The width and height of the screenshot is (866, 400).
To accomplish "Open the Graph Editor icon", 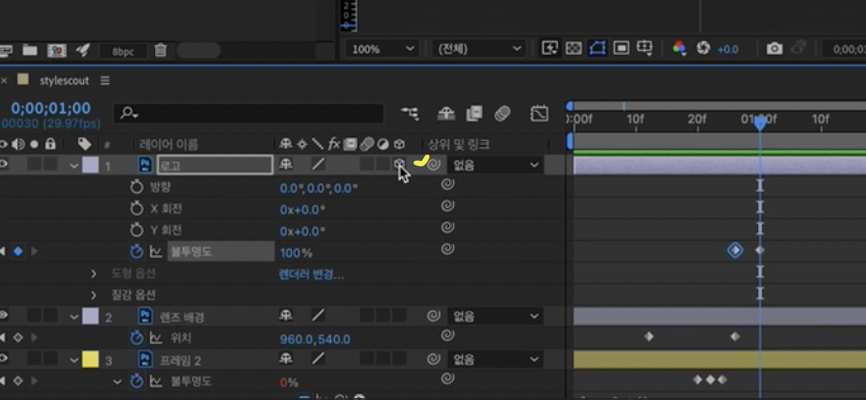I will (539, 113).
